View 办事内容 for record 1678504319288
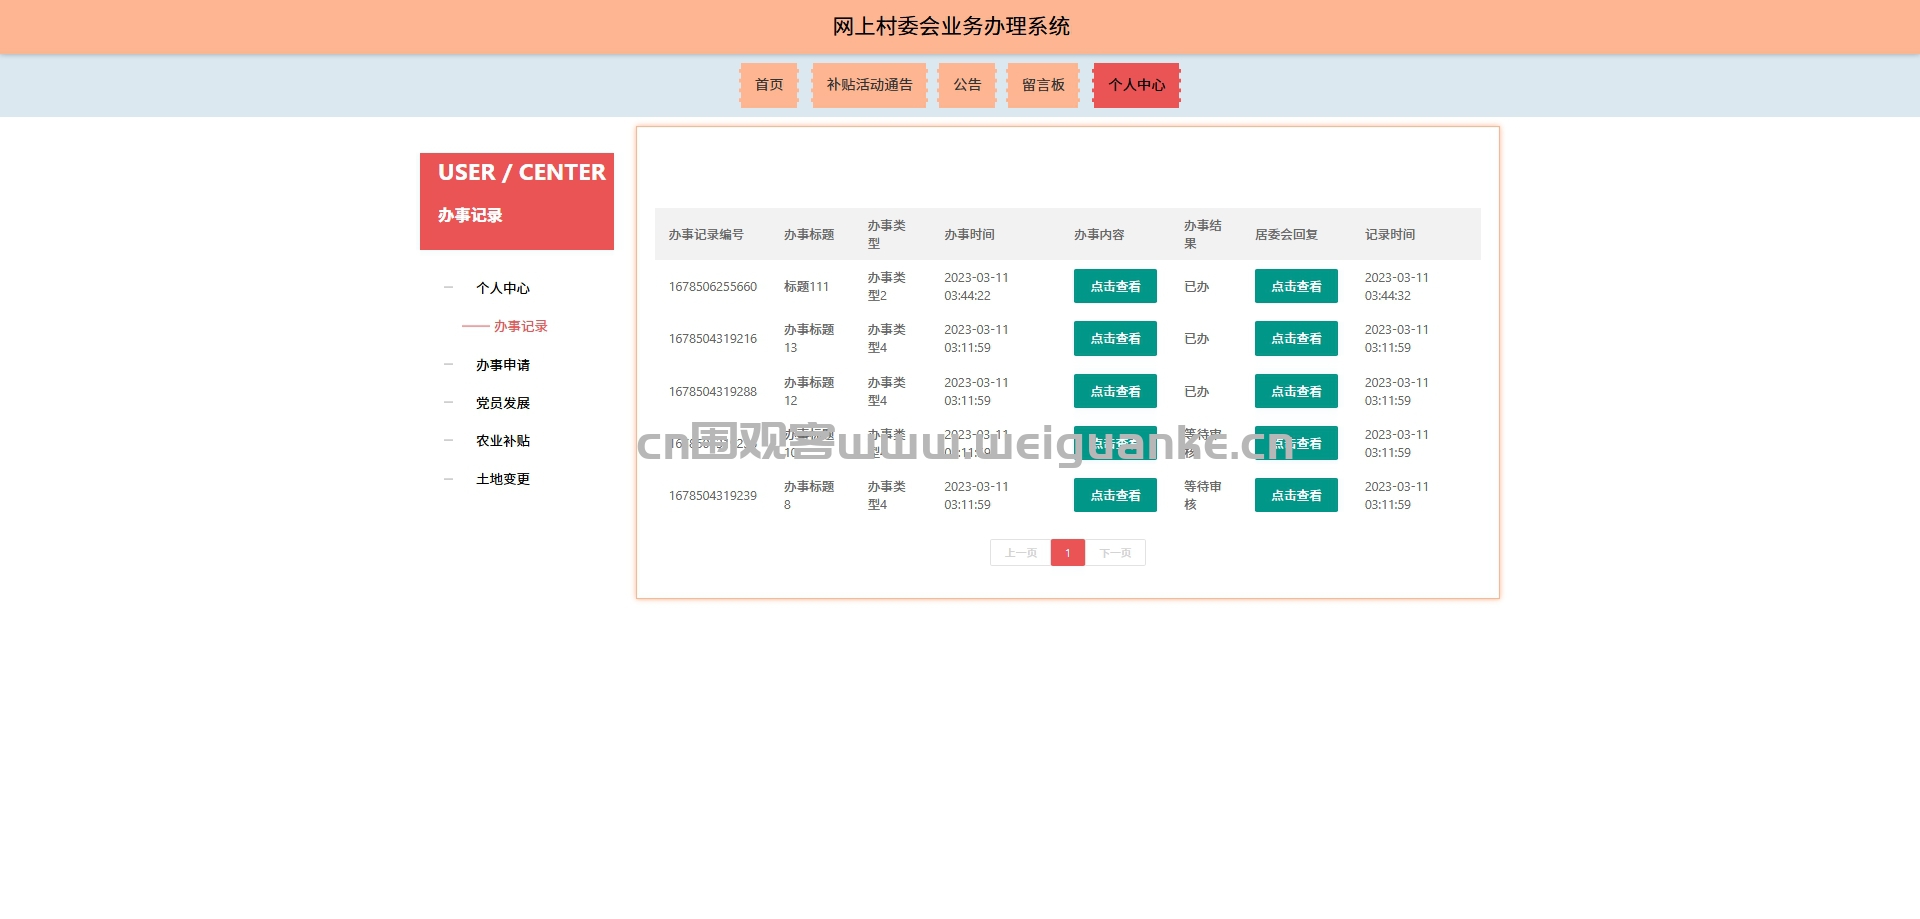Viewport: 1920px width, 919px height. 1115,391
